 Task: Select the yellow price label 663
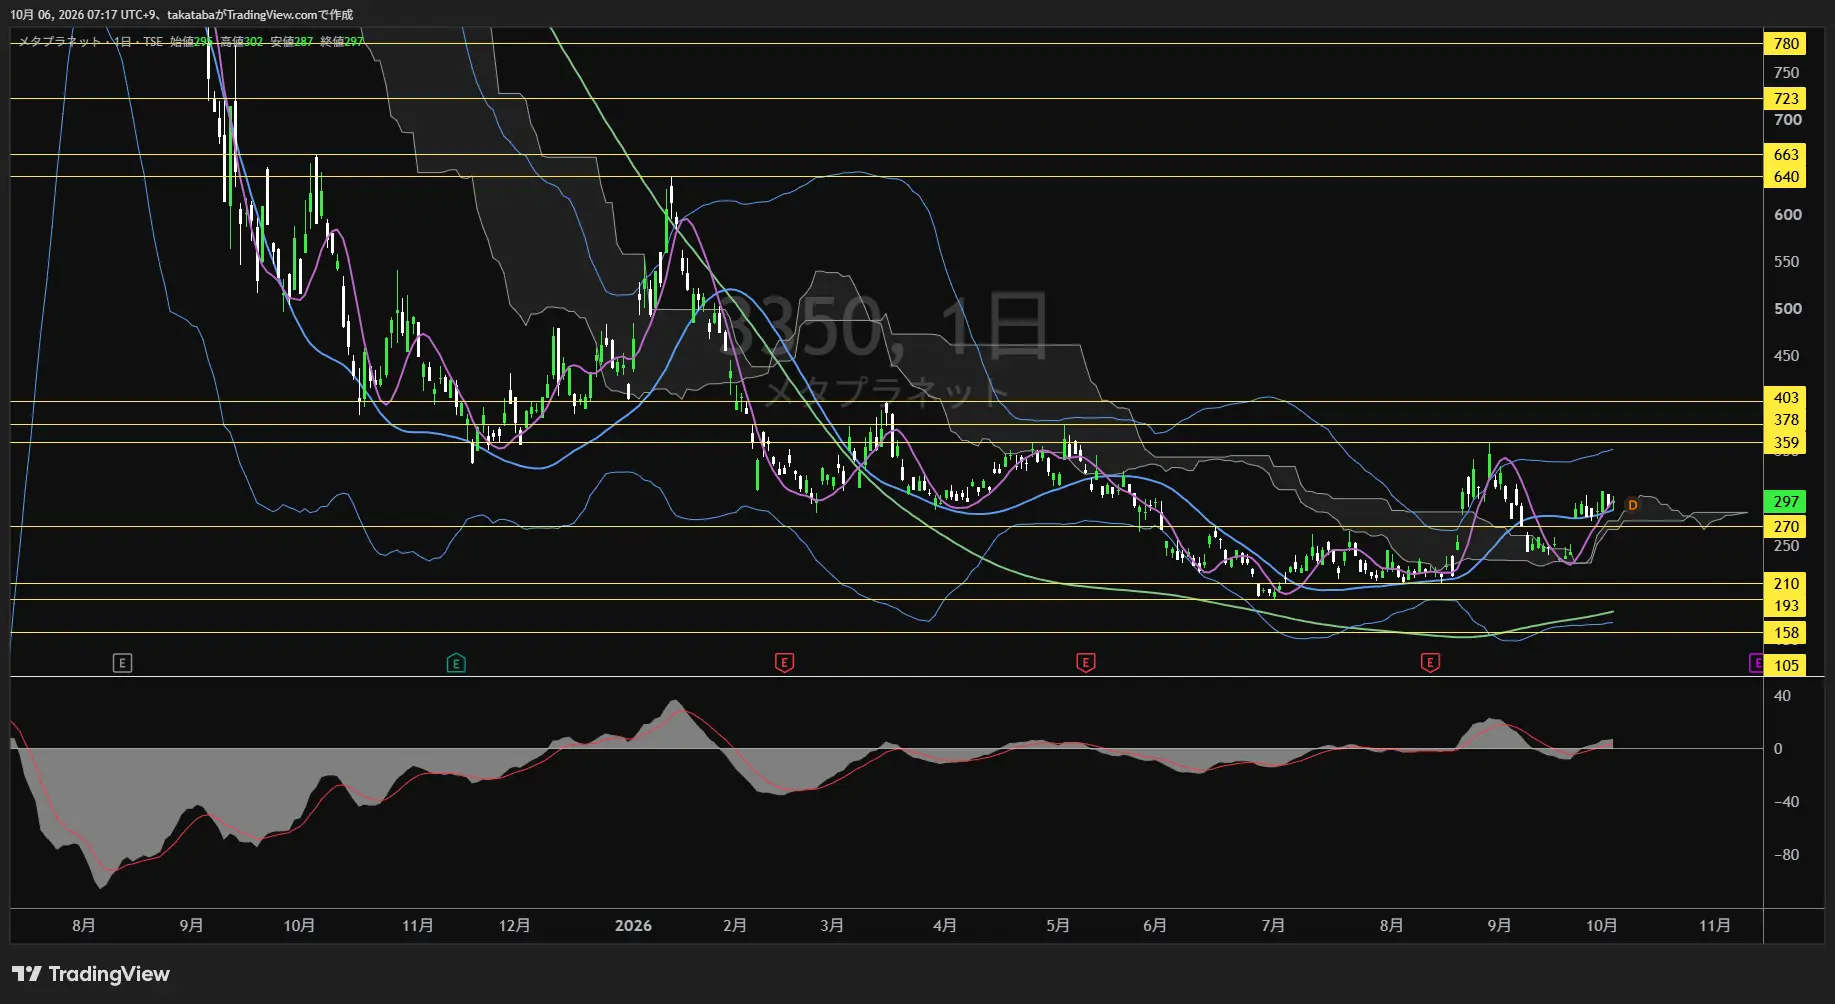1785,154
